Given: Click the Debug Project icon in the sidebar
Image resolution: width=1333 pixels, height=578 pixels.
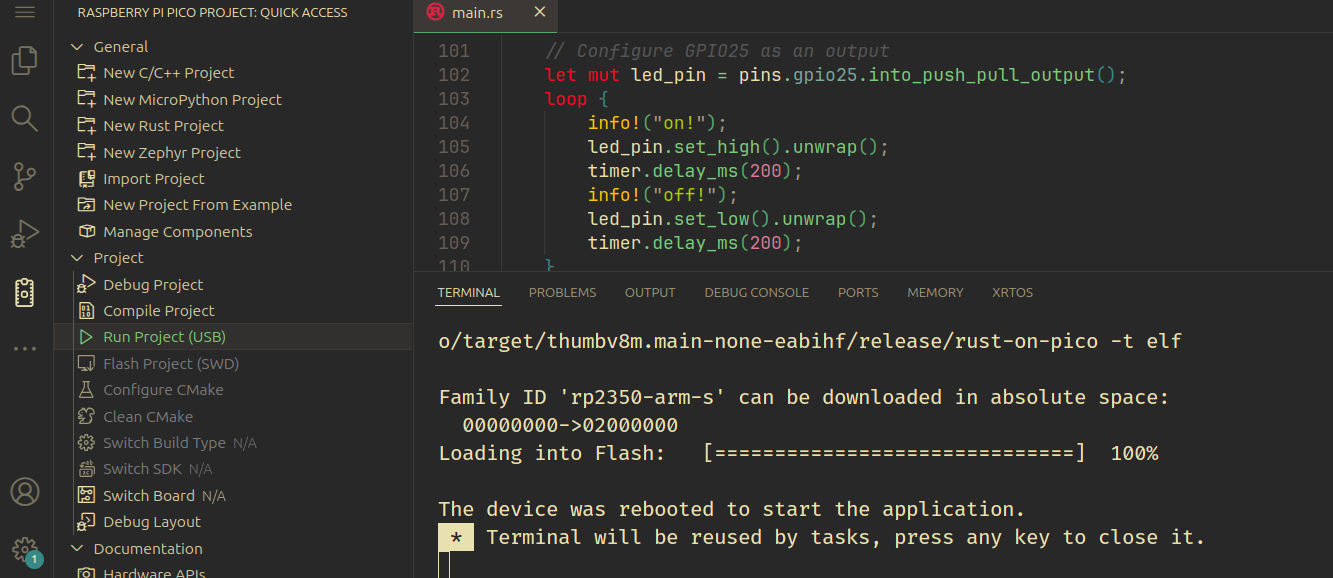Looking at the screenshot, I should 87,284.
